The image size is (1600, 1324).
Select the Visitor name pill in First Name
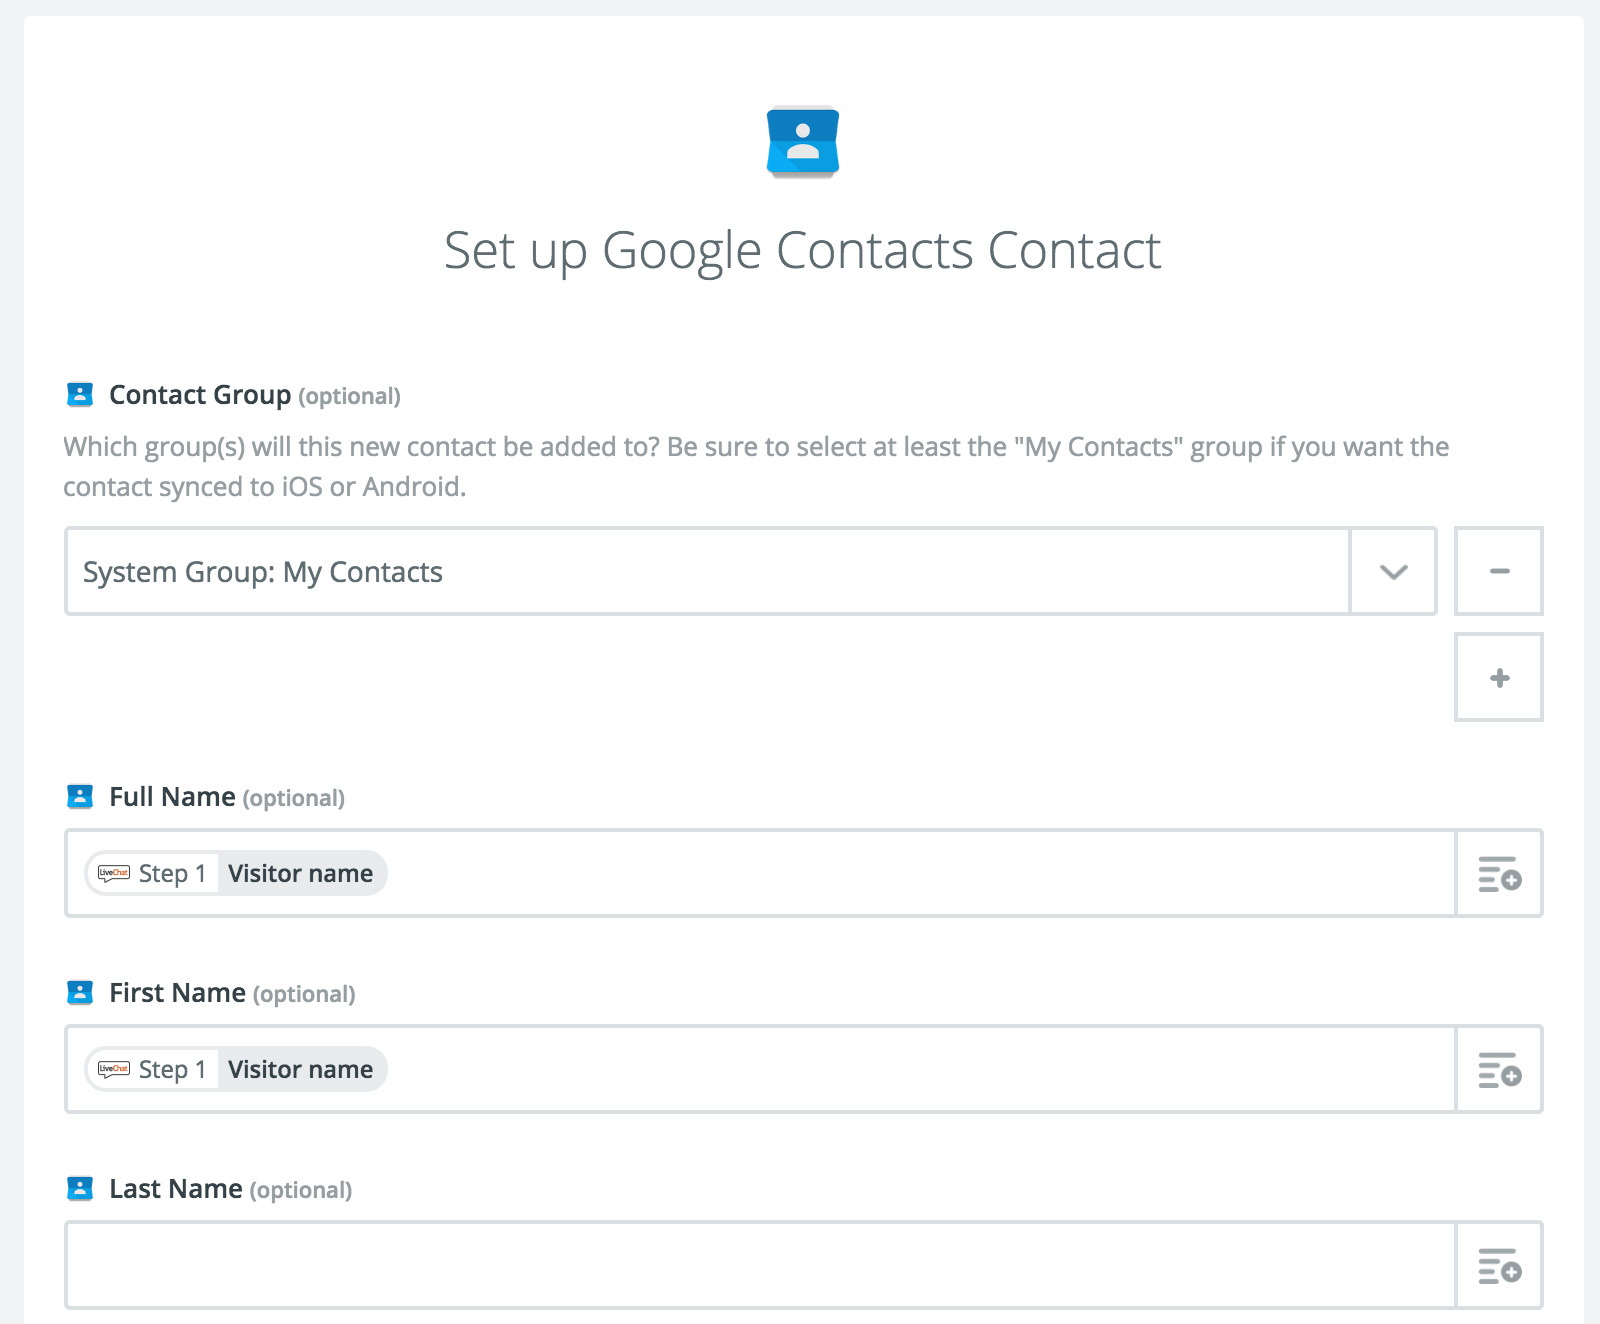point(236,1069)
